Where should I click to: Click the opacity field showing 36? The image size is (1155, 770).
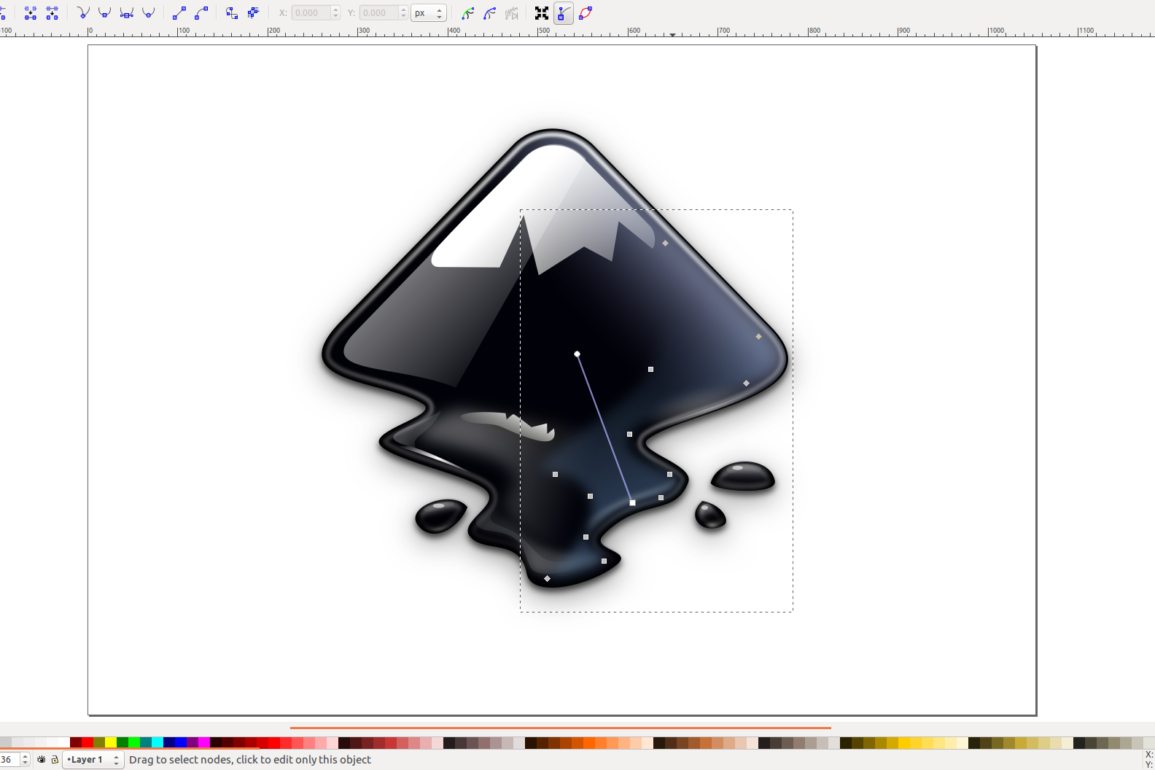10,759
